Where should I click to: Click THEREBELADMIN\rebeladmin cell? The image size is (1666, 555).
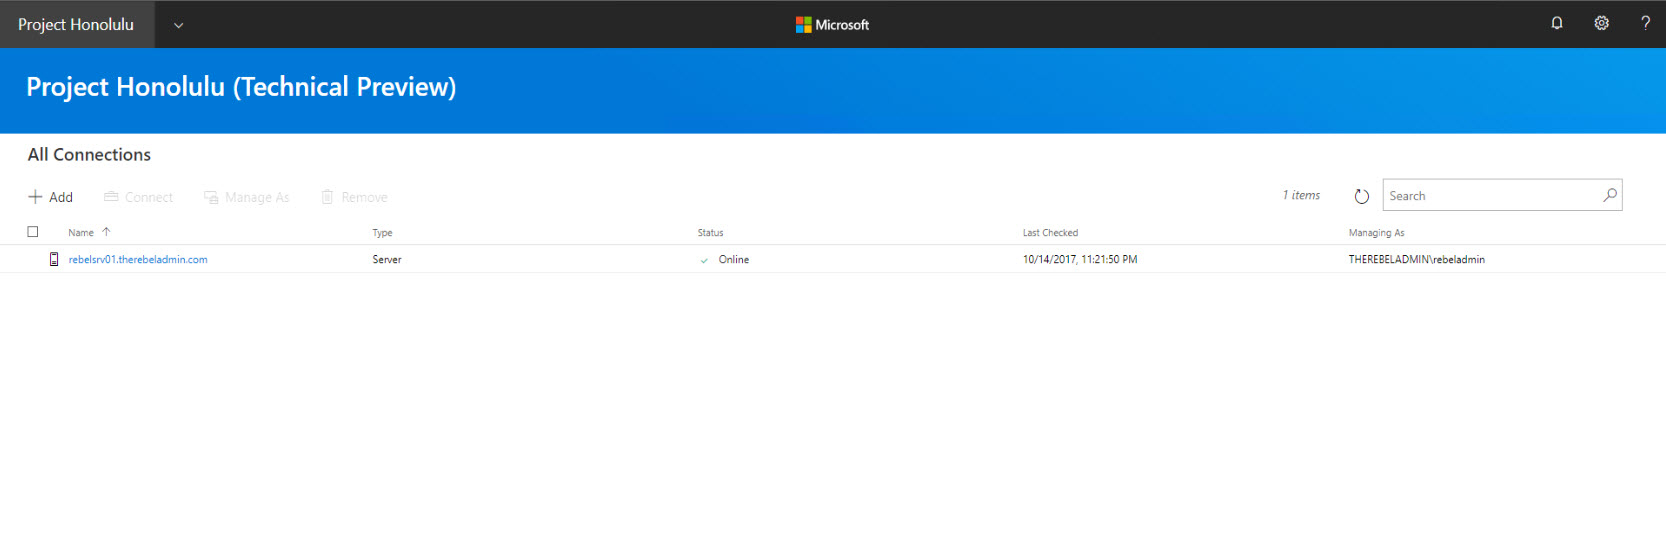[1416, 259]
